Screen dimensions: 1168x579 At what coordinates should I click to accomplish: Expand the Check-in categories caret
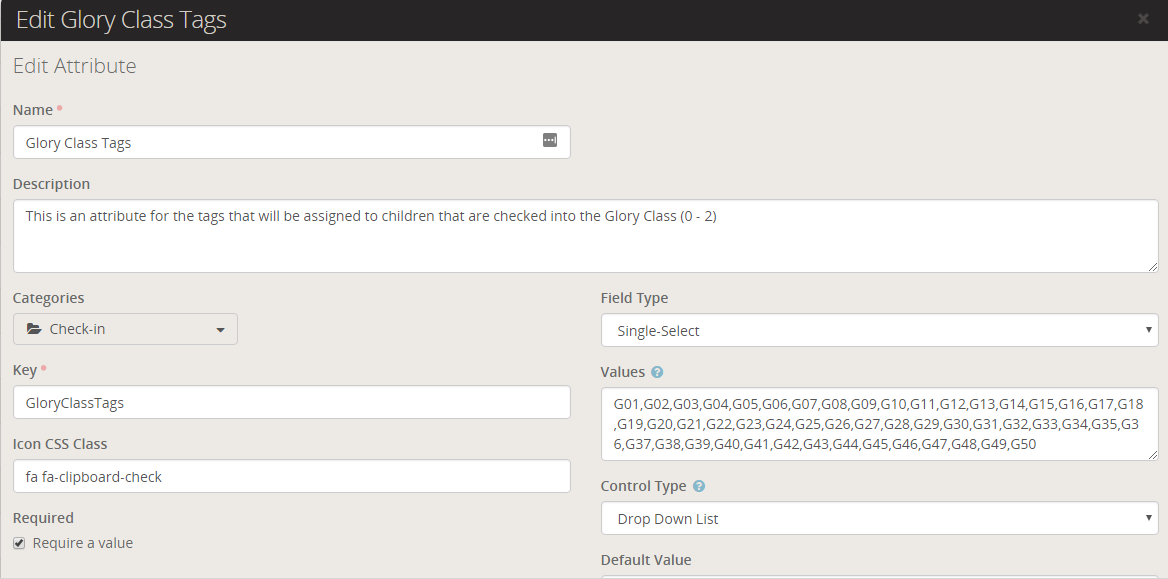coord(220,330)
